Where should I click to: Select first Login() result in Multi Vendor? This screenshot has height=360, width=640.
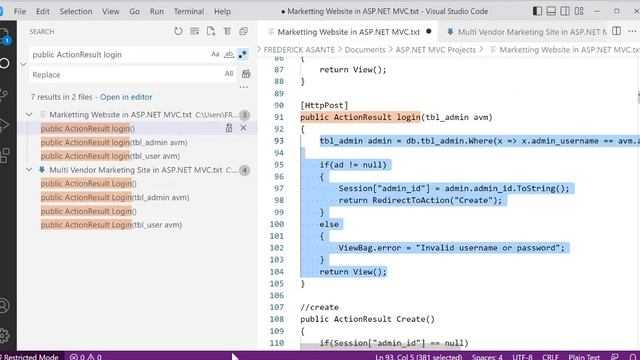pyautogui.click(x=89, y=184)
